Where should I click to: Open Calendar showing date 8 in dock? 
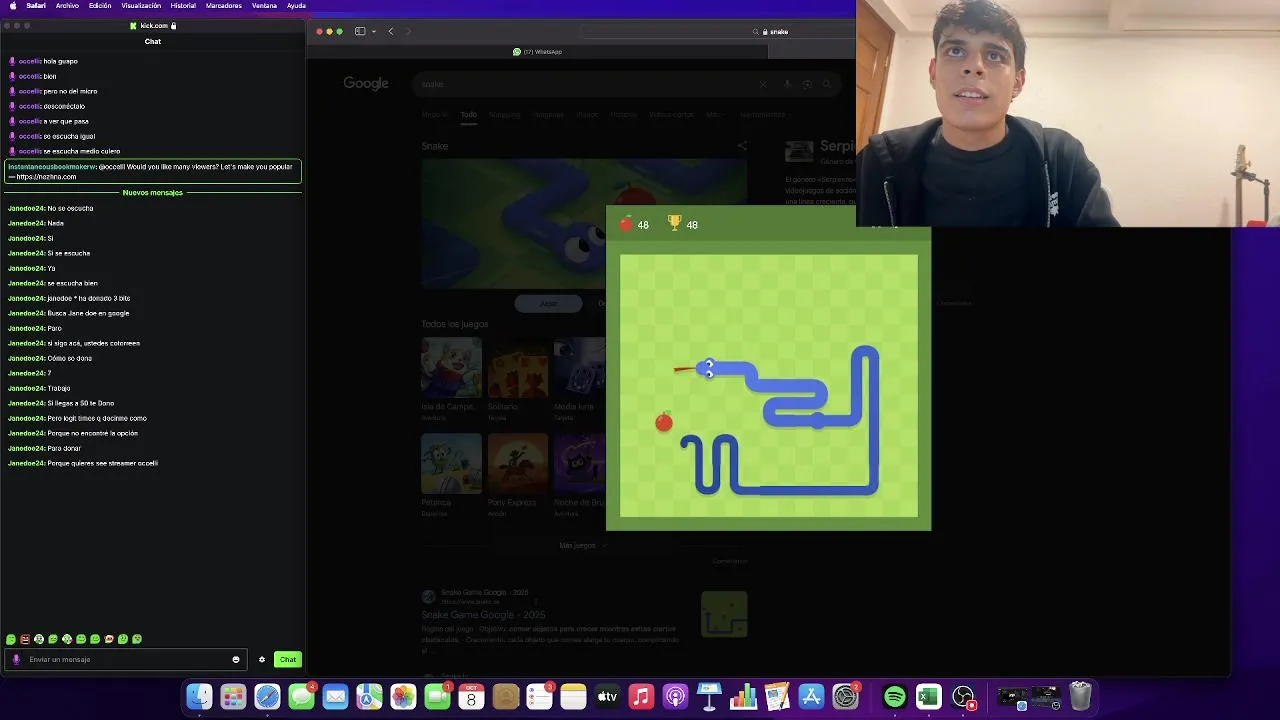click(471, 696)
